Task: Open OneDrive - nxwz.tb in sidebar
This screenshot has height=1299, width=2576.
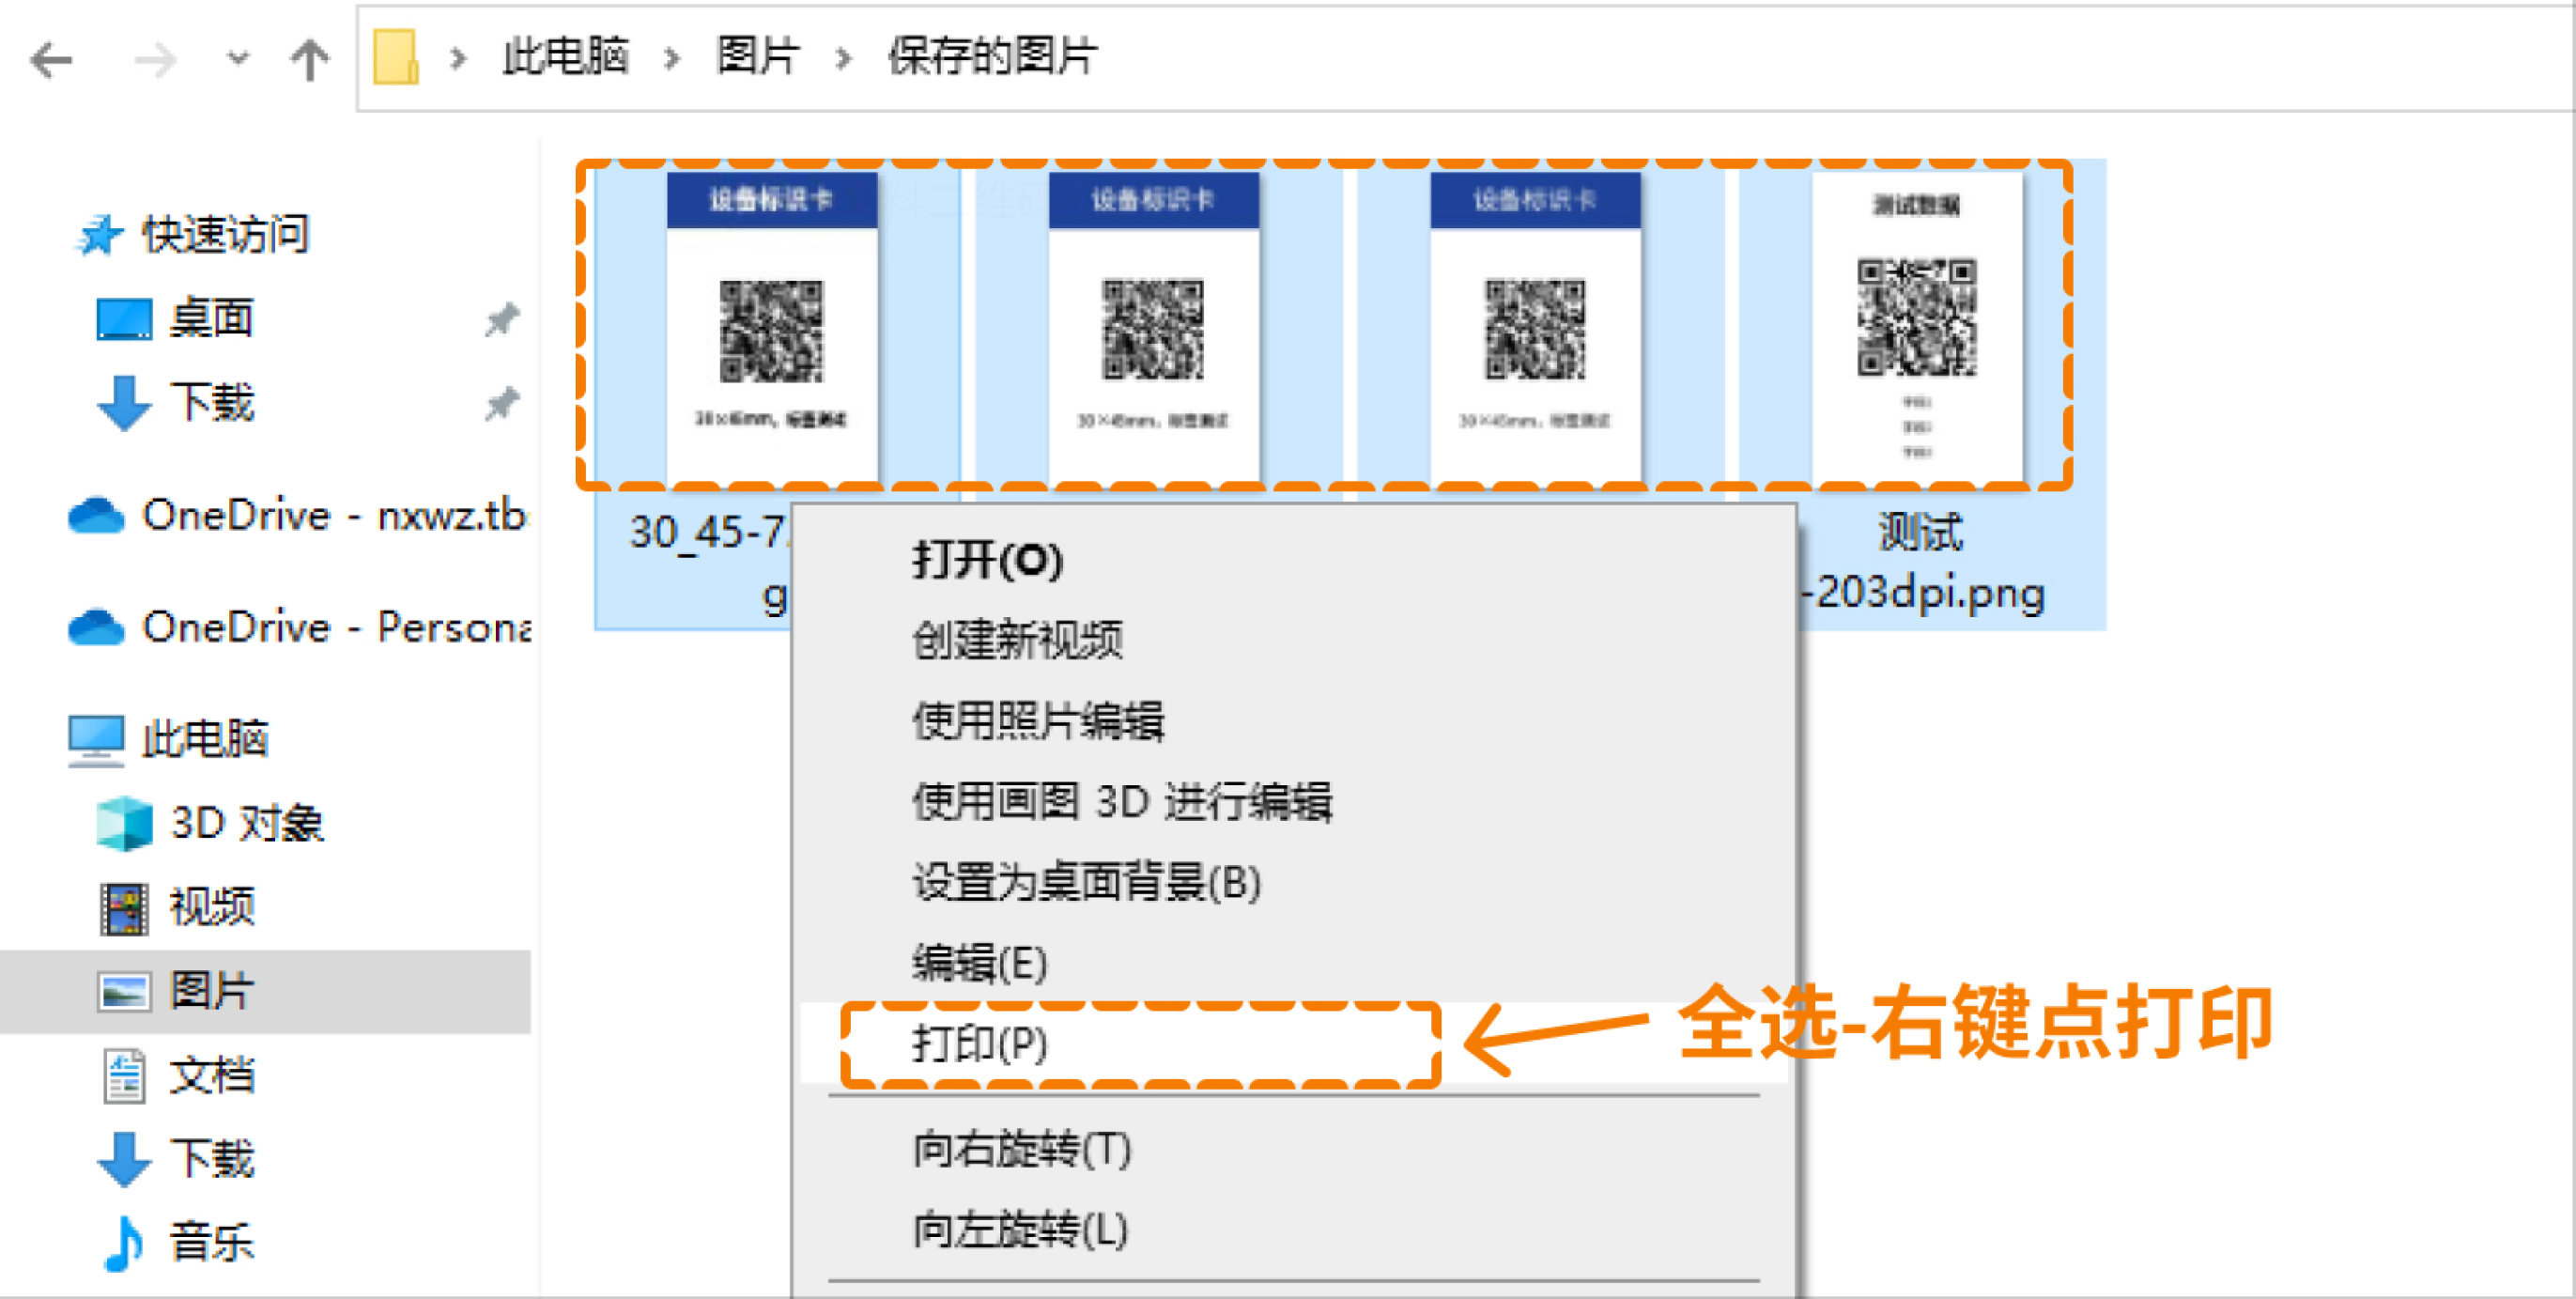Action: pyautogui.click(x=334, y=515)
